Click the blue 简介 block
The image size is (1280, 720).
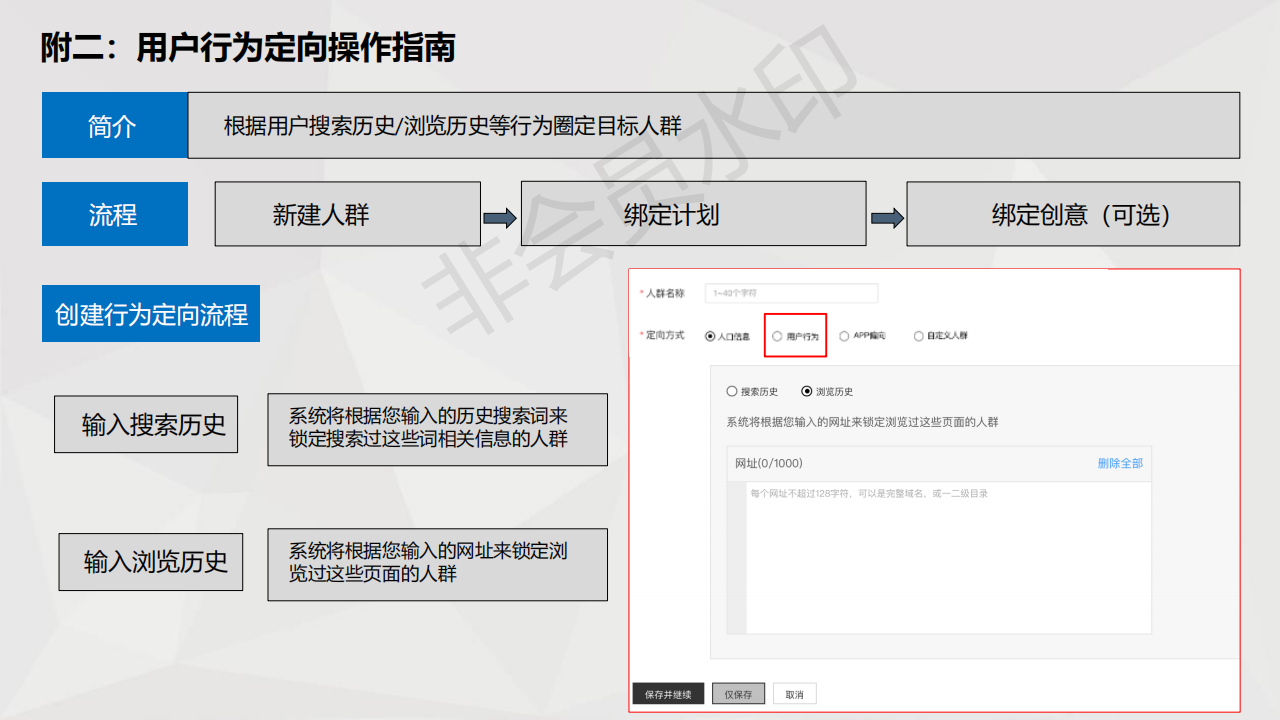(114, 125)
